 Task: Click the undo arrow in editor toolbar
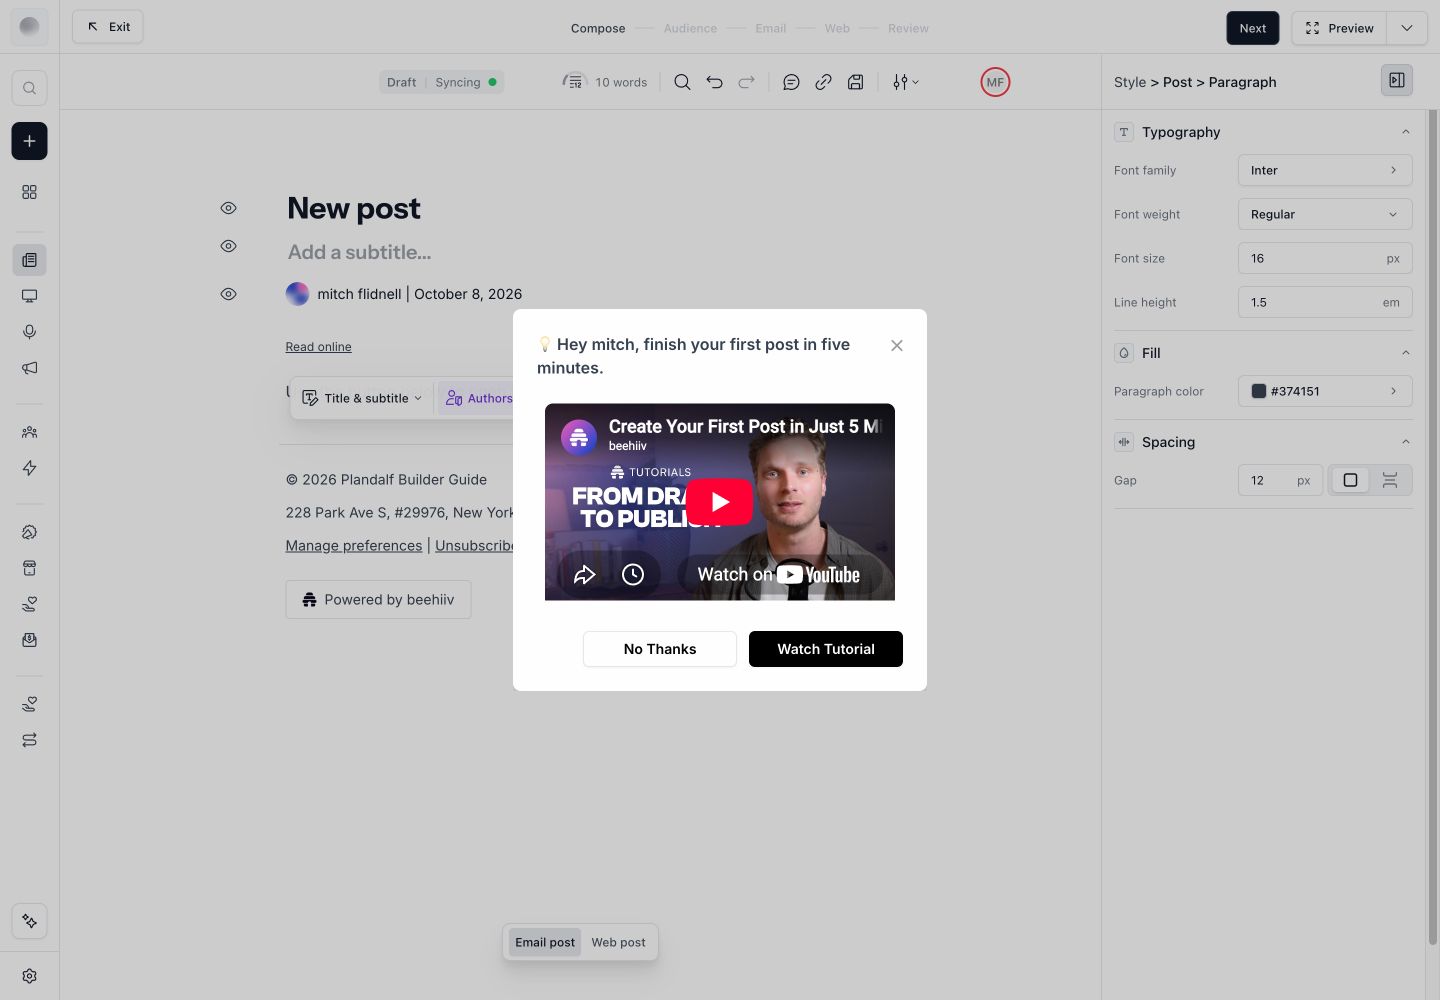coord(714,82)
